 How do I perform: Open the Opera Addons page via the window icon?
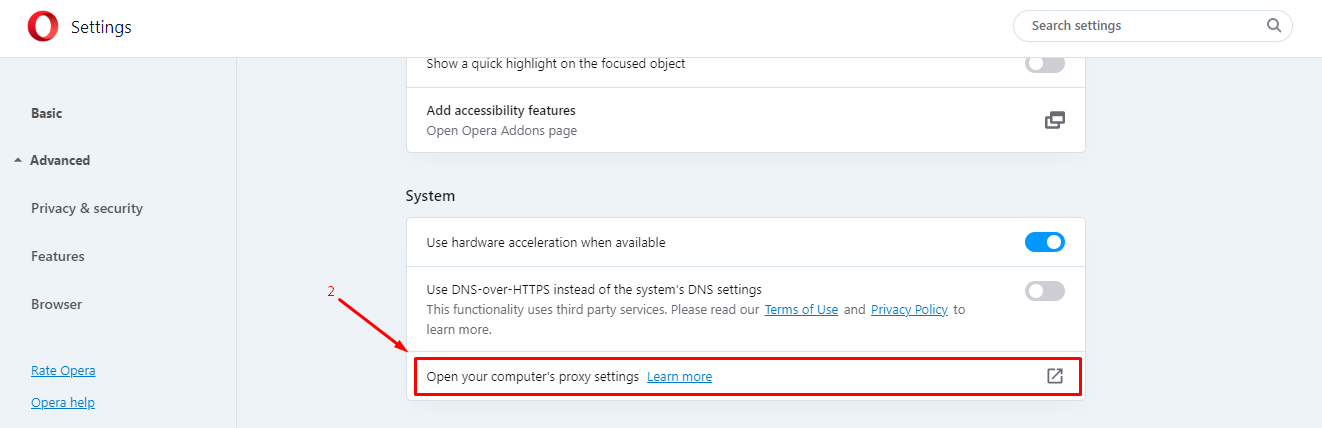click(x=1054, y=120)
